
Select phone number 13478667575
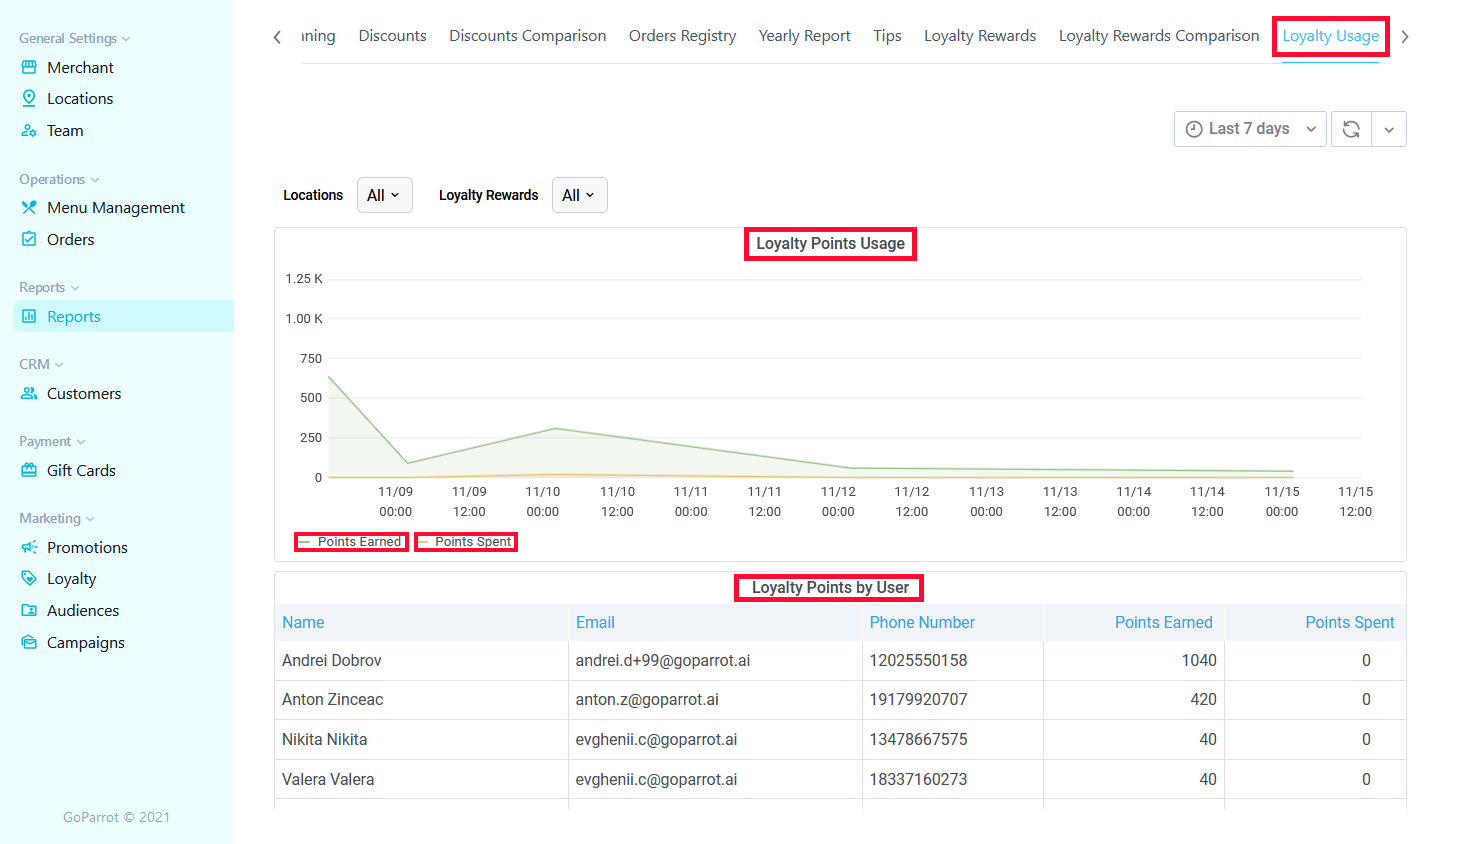click(919, 739)
